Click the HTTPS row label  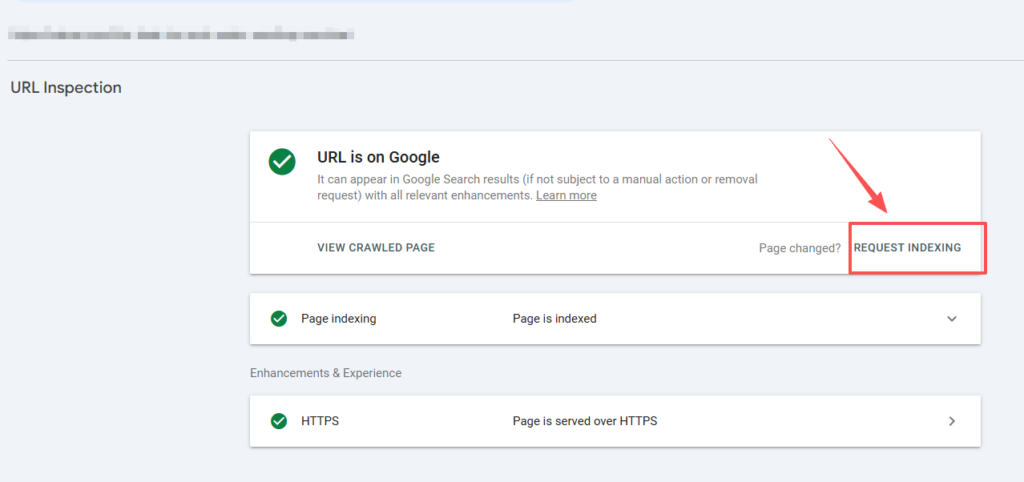pos(320,421)
